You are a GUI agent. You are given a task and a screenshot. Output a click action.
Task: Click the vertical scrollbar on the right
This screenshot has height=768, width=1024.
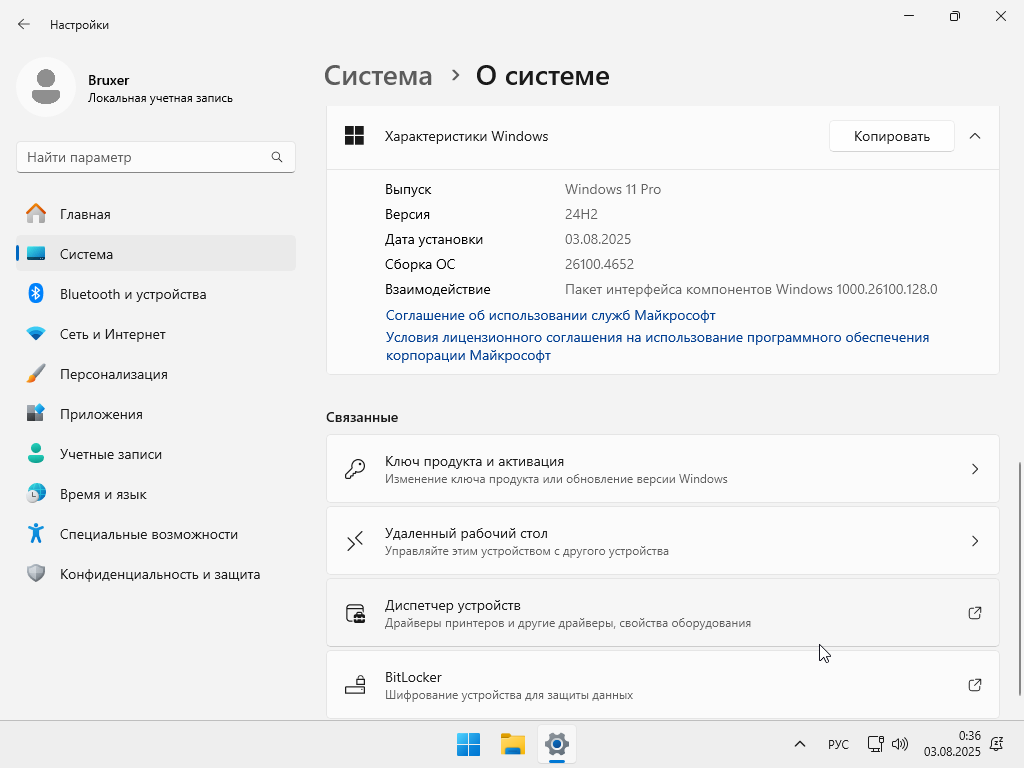point(1019,579)
